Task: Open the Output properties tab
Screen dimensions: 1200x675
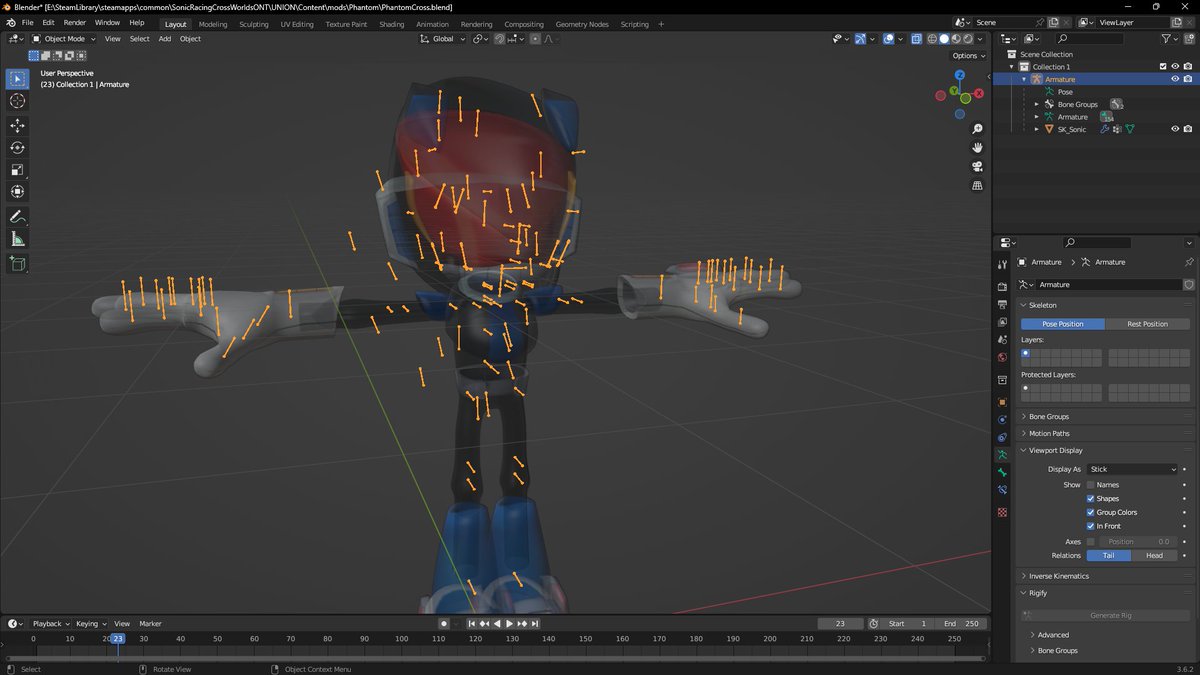Action: [1002, 304]
